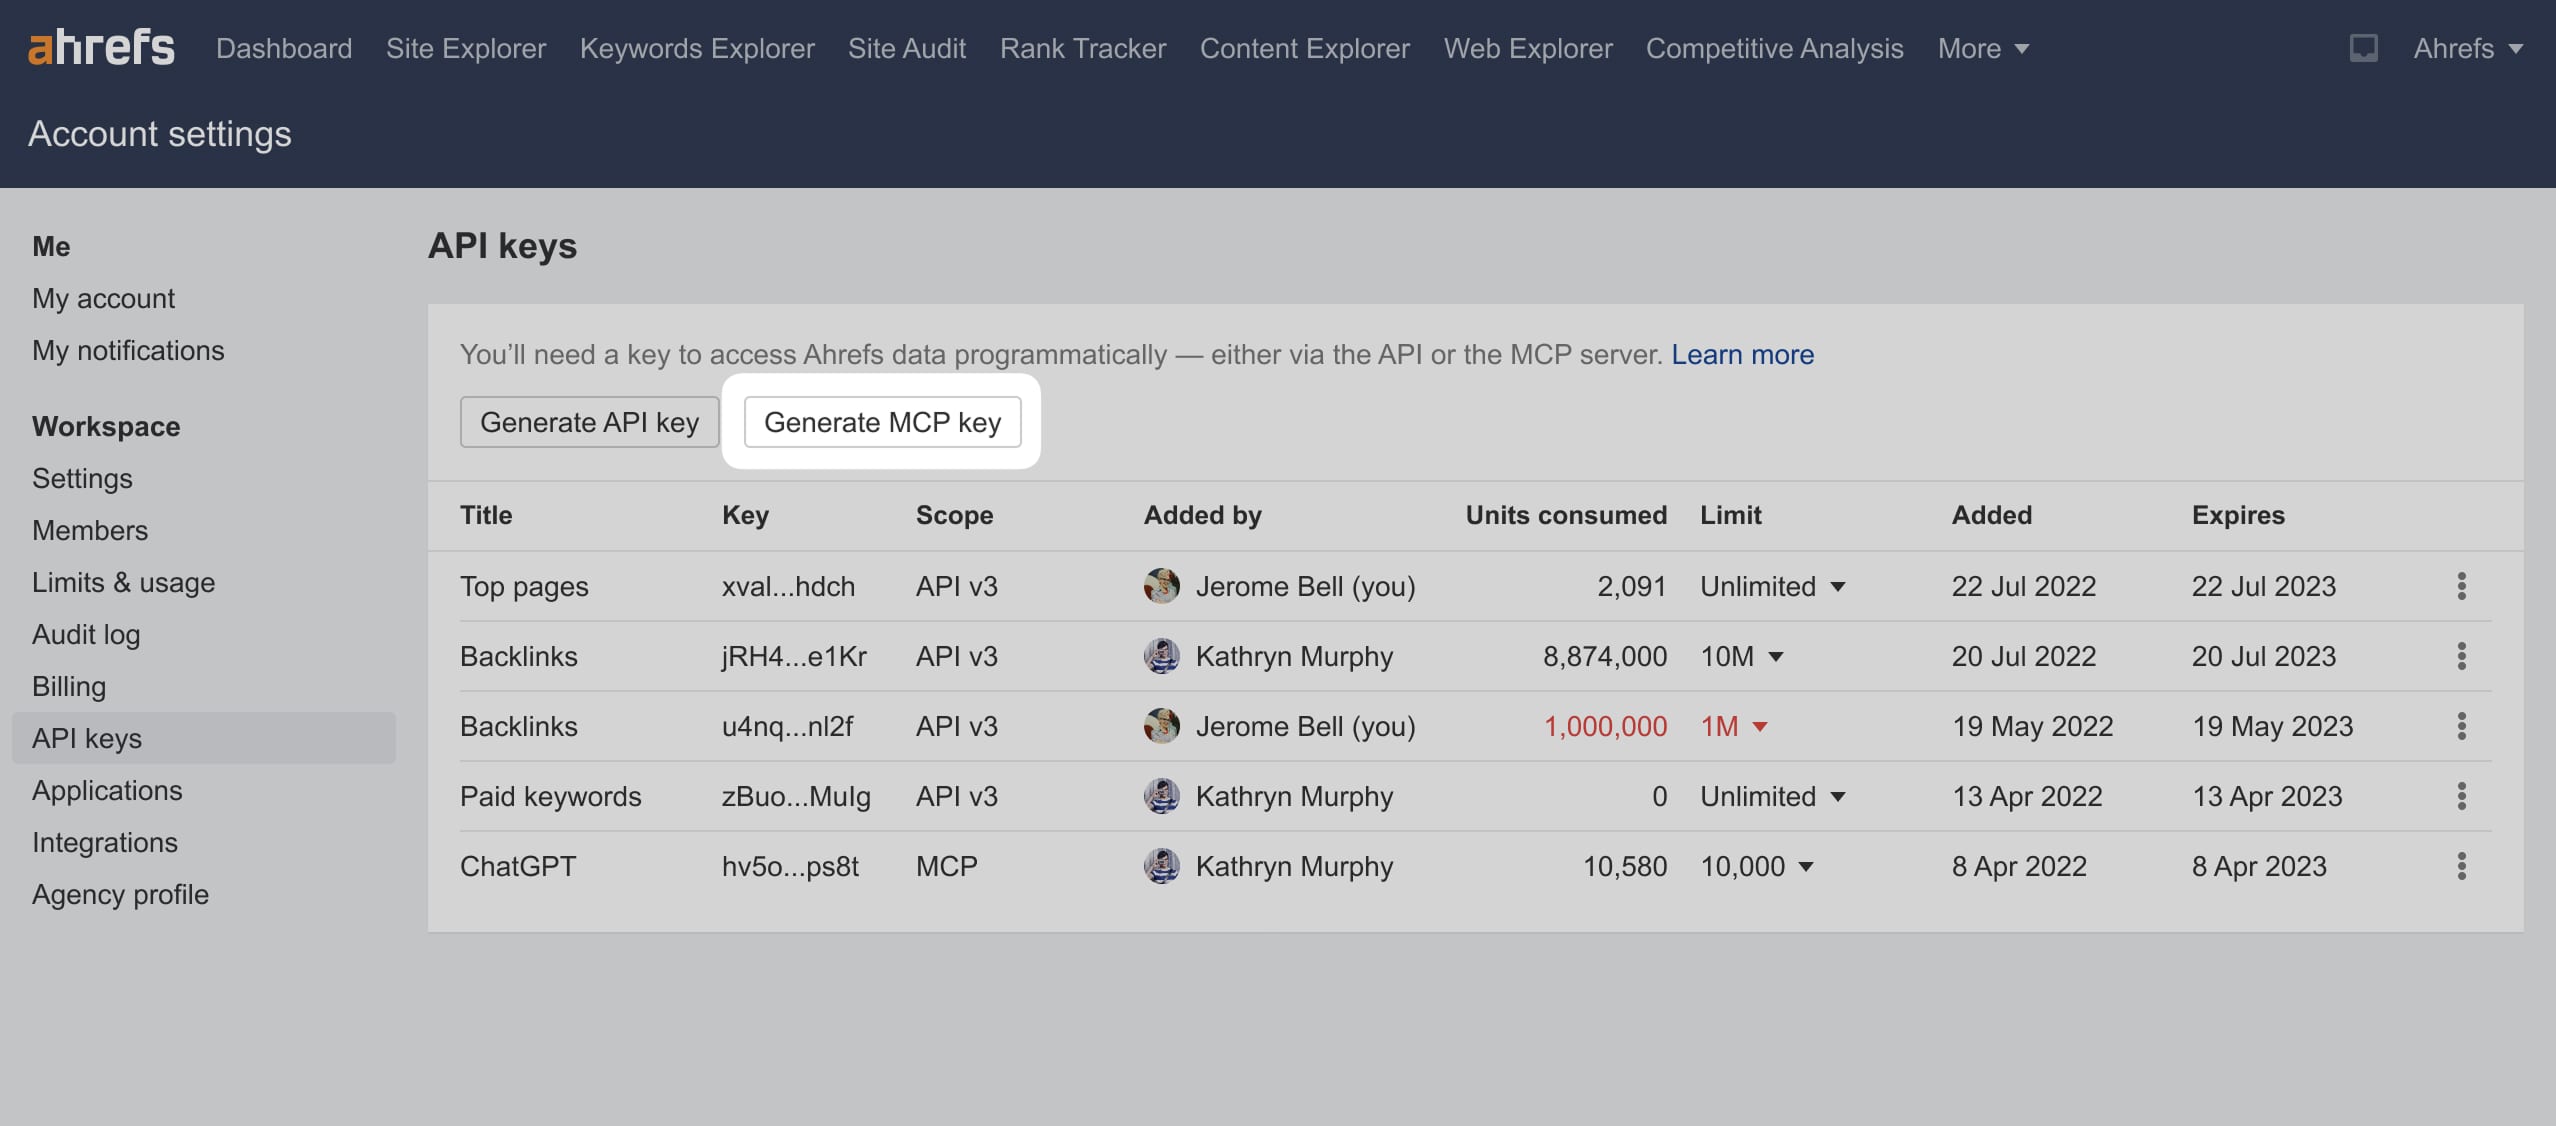Viewport: 2556px width, 1126px height.
Task: Expand the More navigation menu
Action: 1982,48
